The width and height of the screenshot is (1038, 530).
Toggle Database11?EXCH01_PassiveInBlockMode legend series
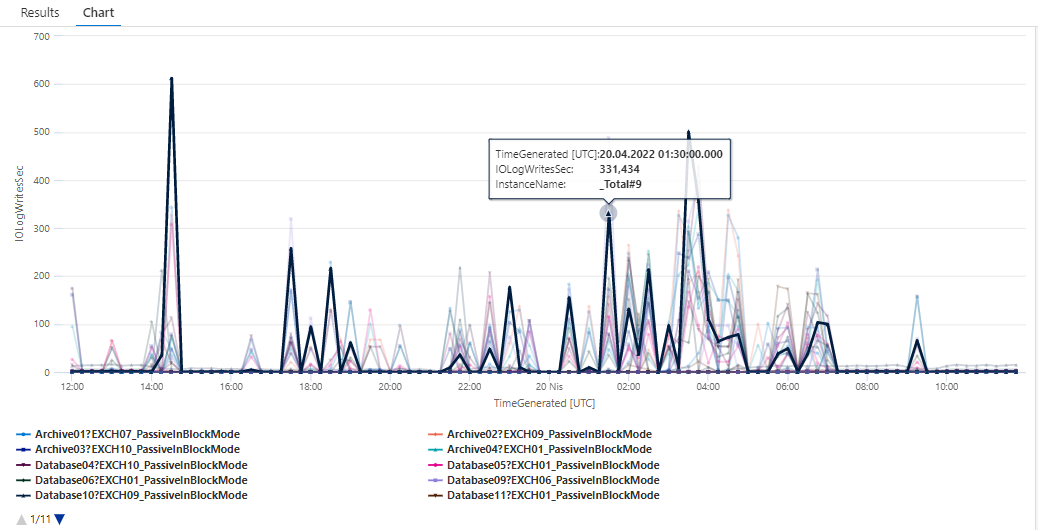point(543,496)
